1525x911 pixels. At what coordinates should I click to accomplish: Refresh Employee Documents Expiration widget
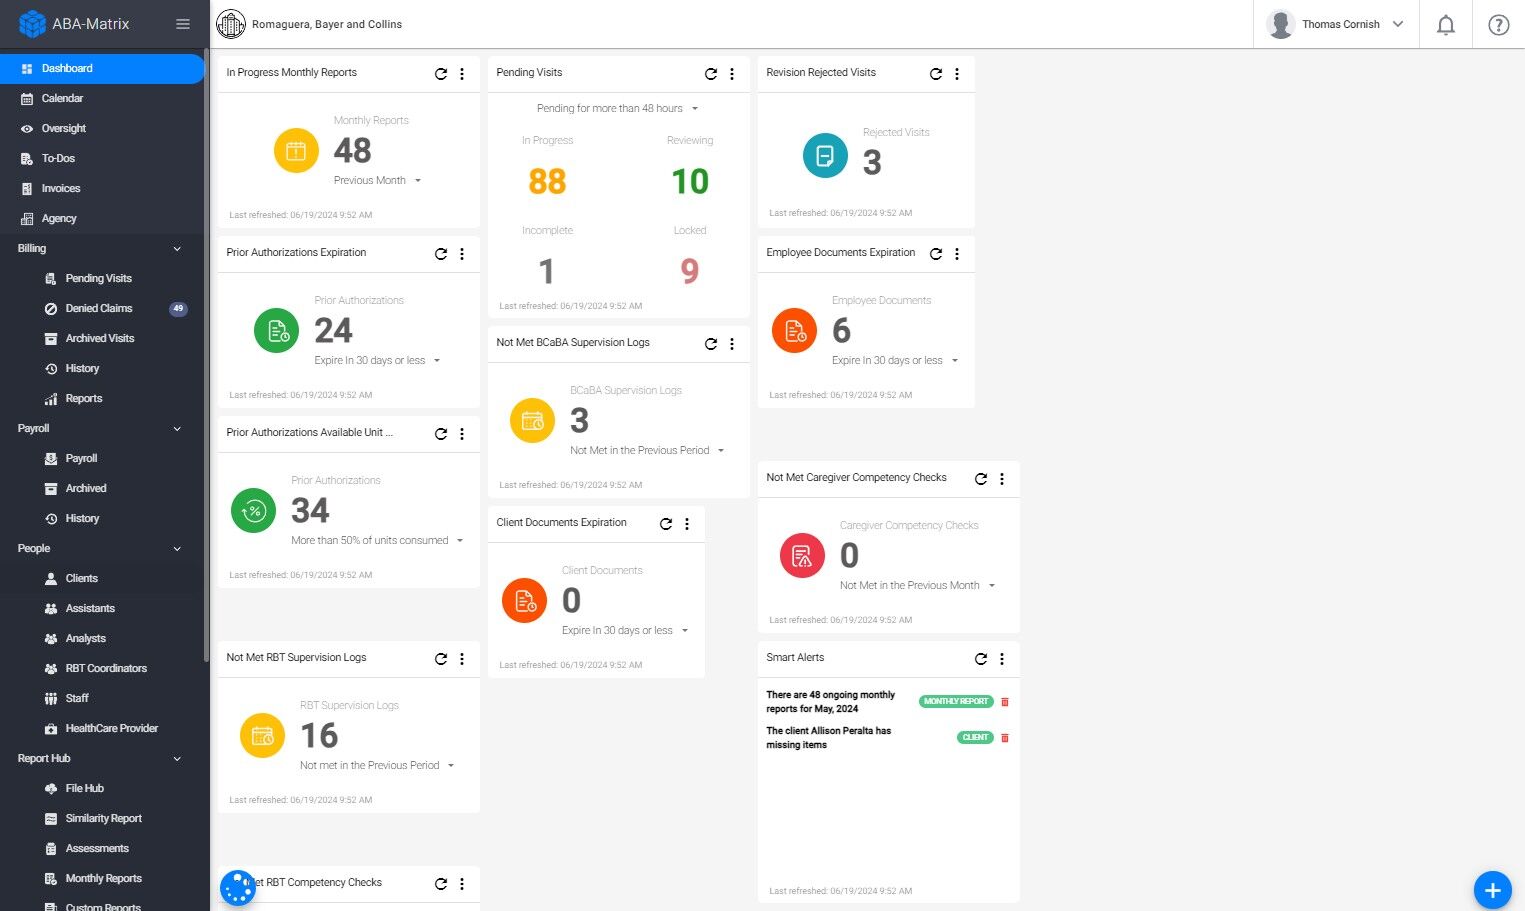(936, 253)
